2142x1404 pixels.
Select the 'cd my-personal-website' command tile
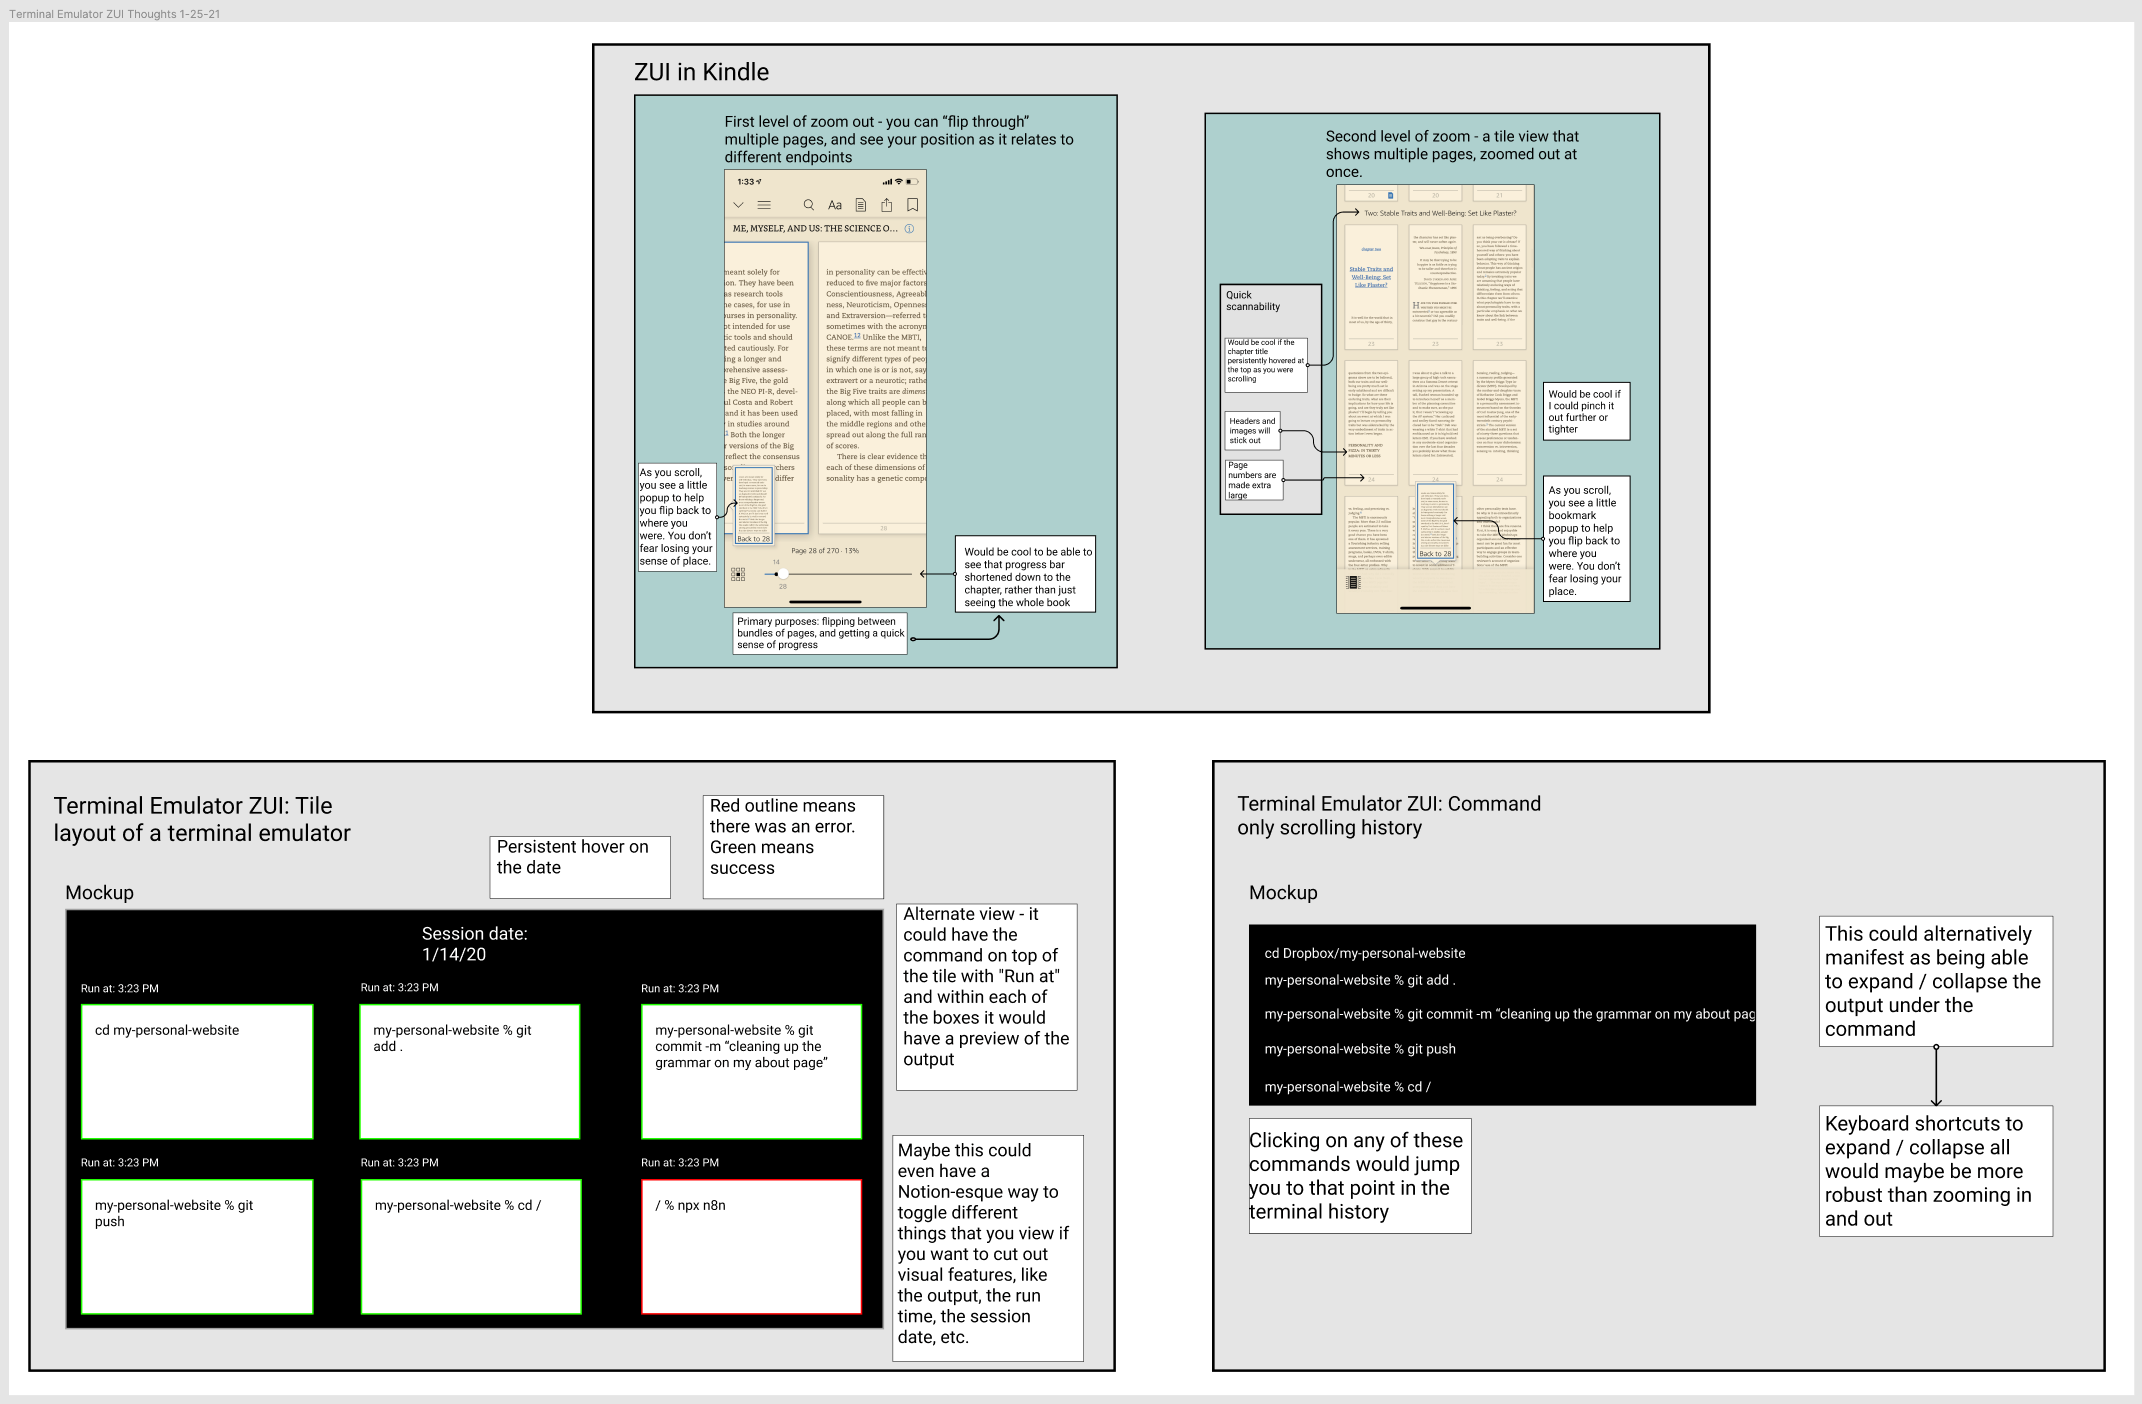click(197, 1071)
